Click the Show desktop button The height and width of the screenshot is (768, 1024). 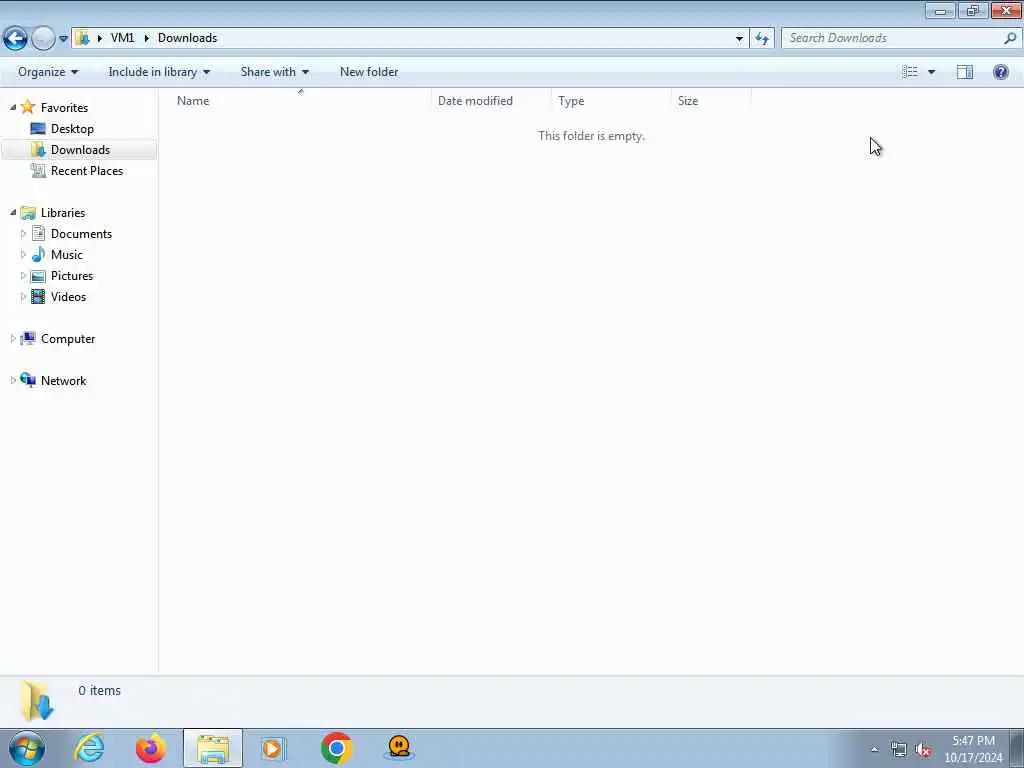pos(1017,748)
